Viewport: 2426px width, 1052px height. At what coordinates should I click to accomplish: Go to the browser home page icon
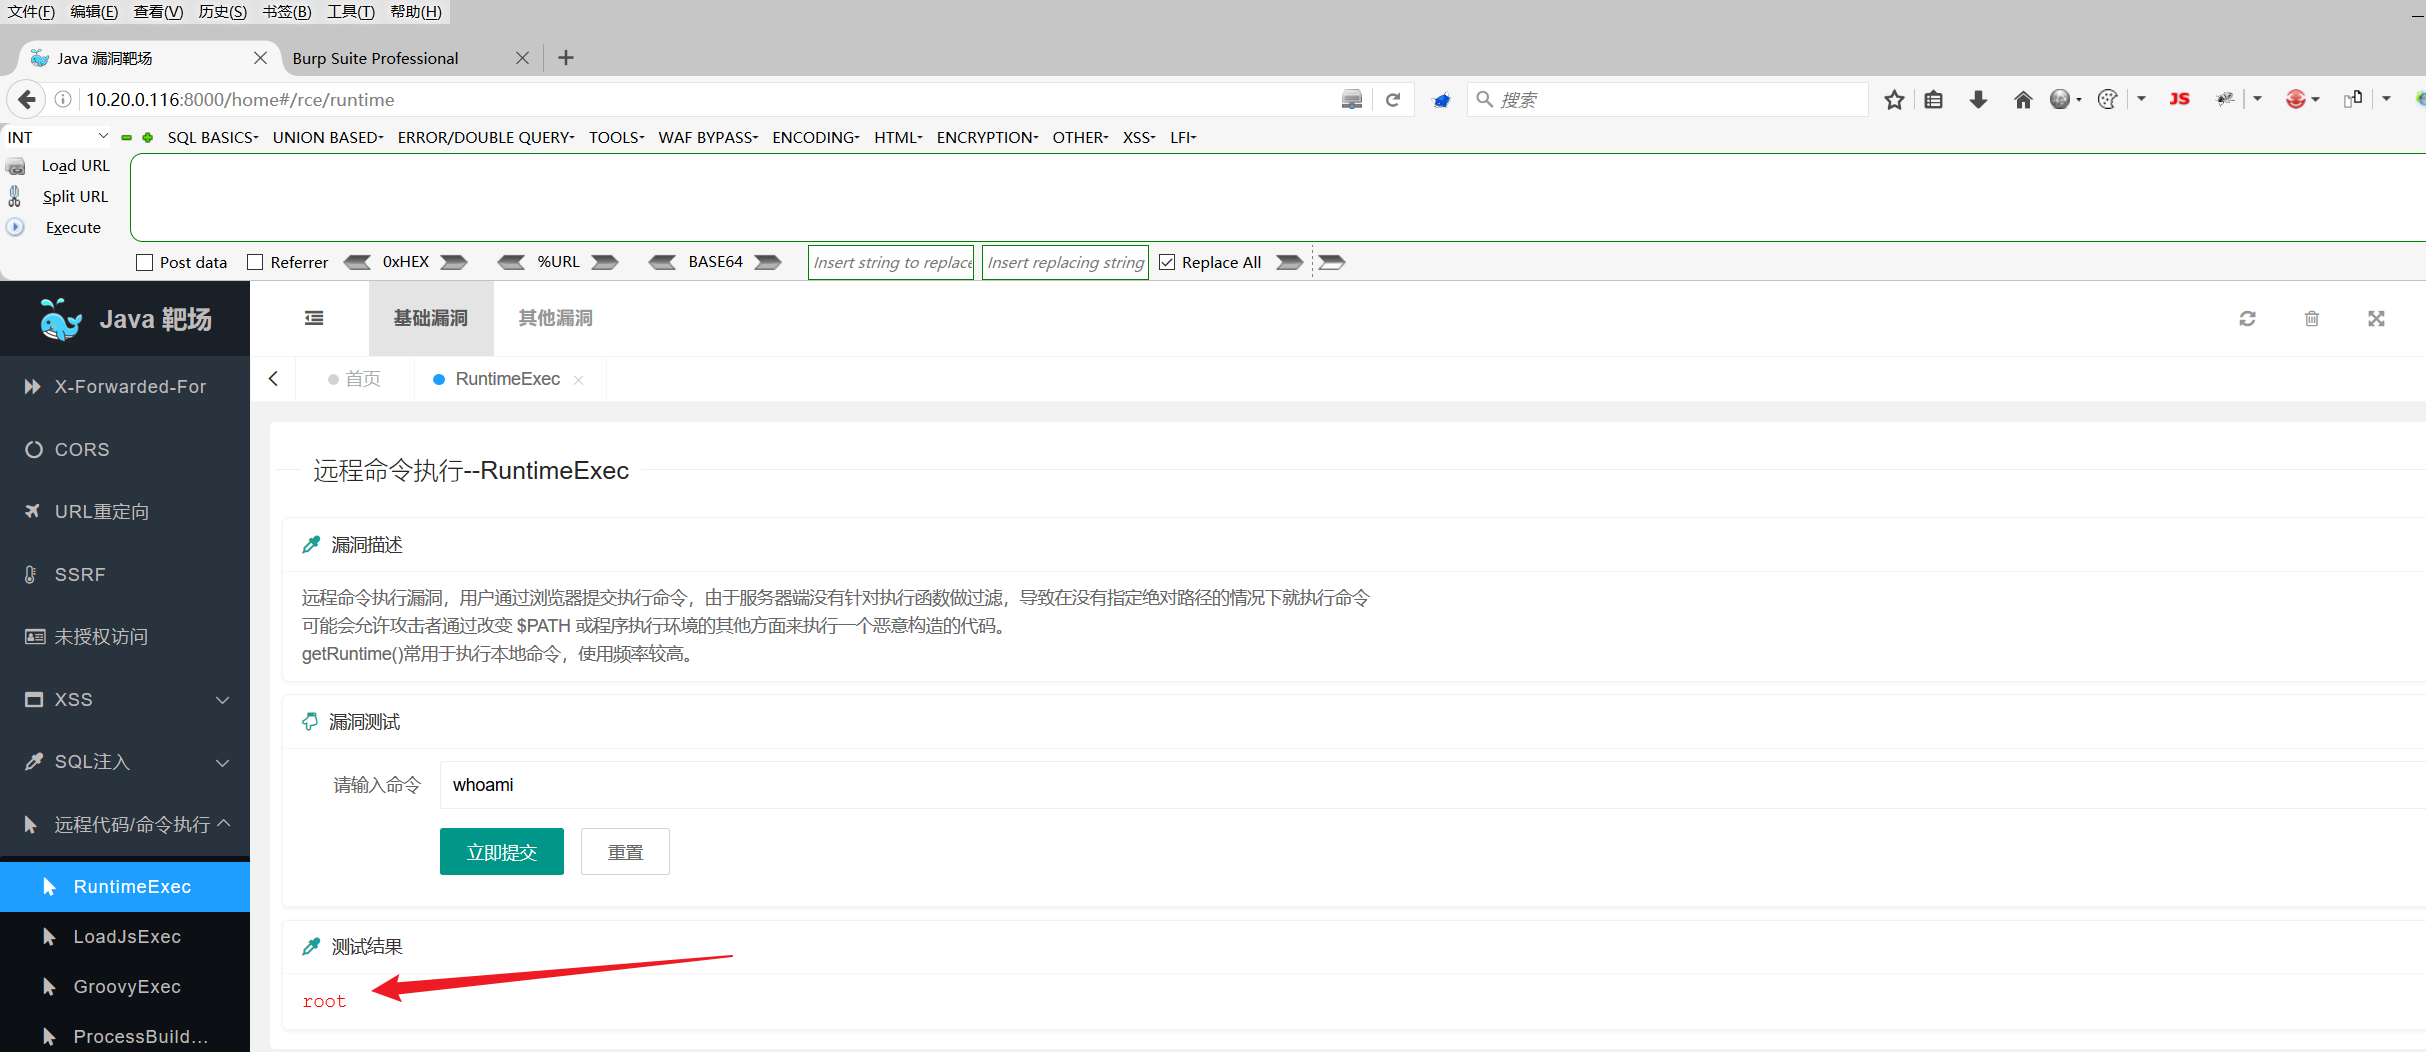pos(2023,99)
